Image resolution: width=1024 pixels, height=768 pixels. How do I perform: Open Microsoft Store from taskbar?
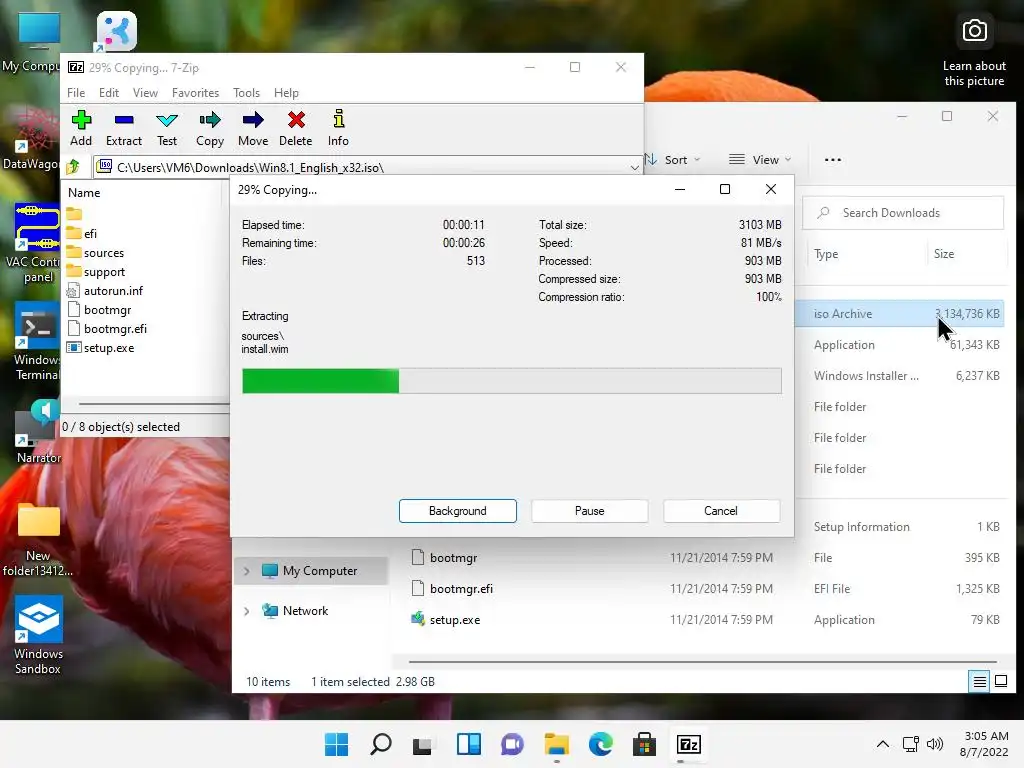(x=645, y=744)
